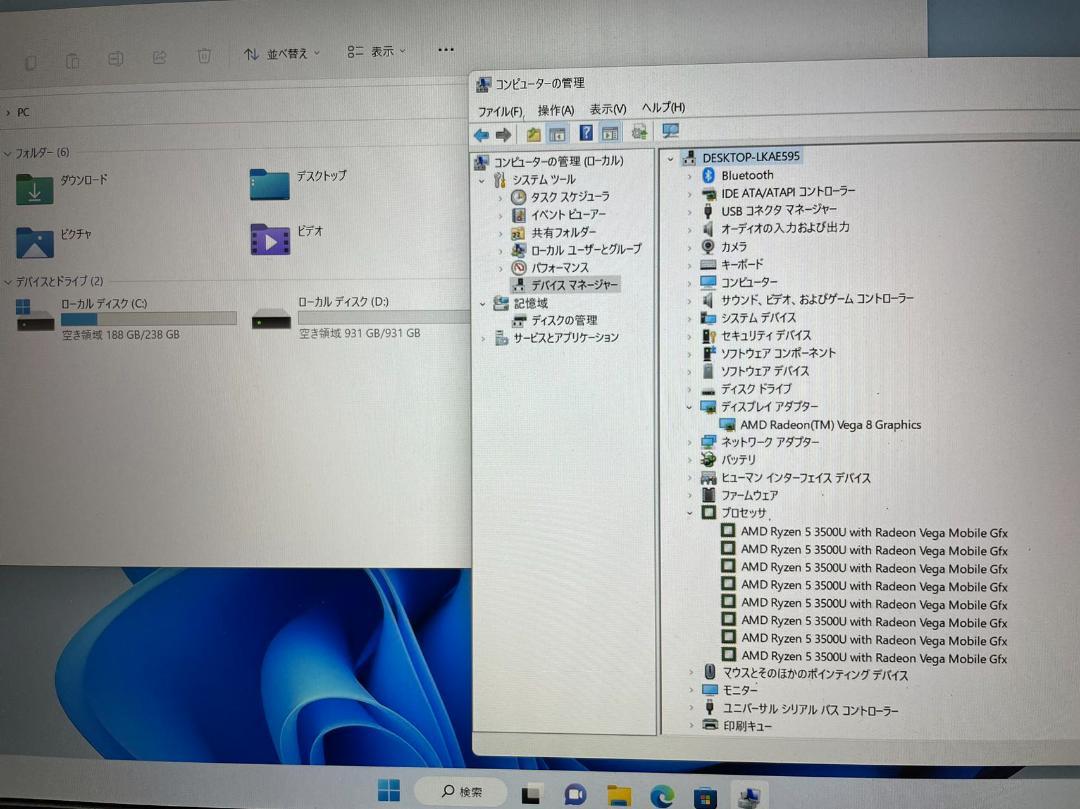Collapse the プロセッサ category
Image resolution: width=1080 pixels, height=809 pixels.
point(689,513)
